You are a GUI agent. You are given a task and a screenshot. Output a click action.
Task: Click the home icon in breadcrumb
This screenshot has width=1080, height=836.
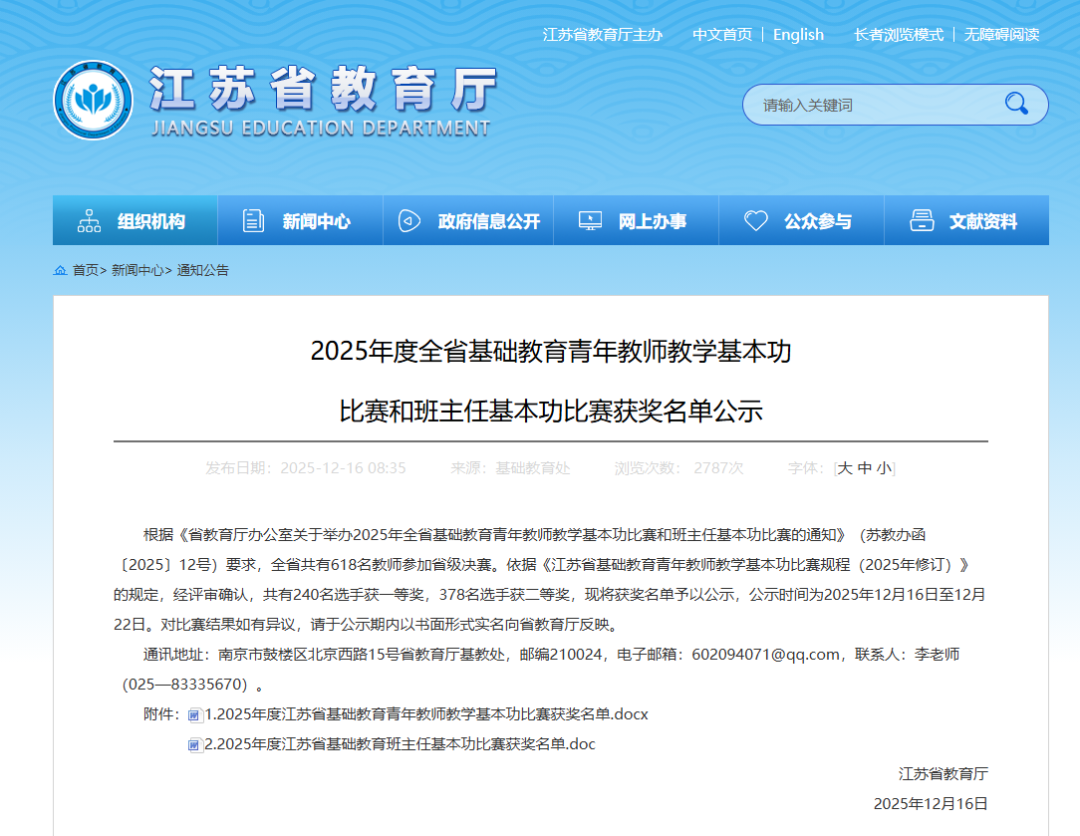[x=61, y=271]
